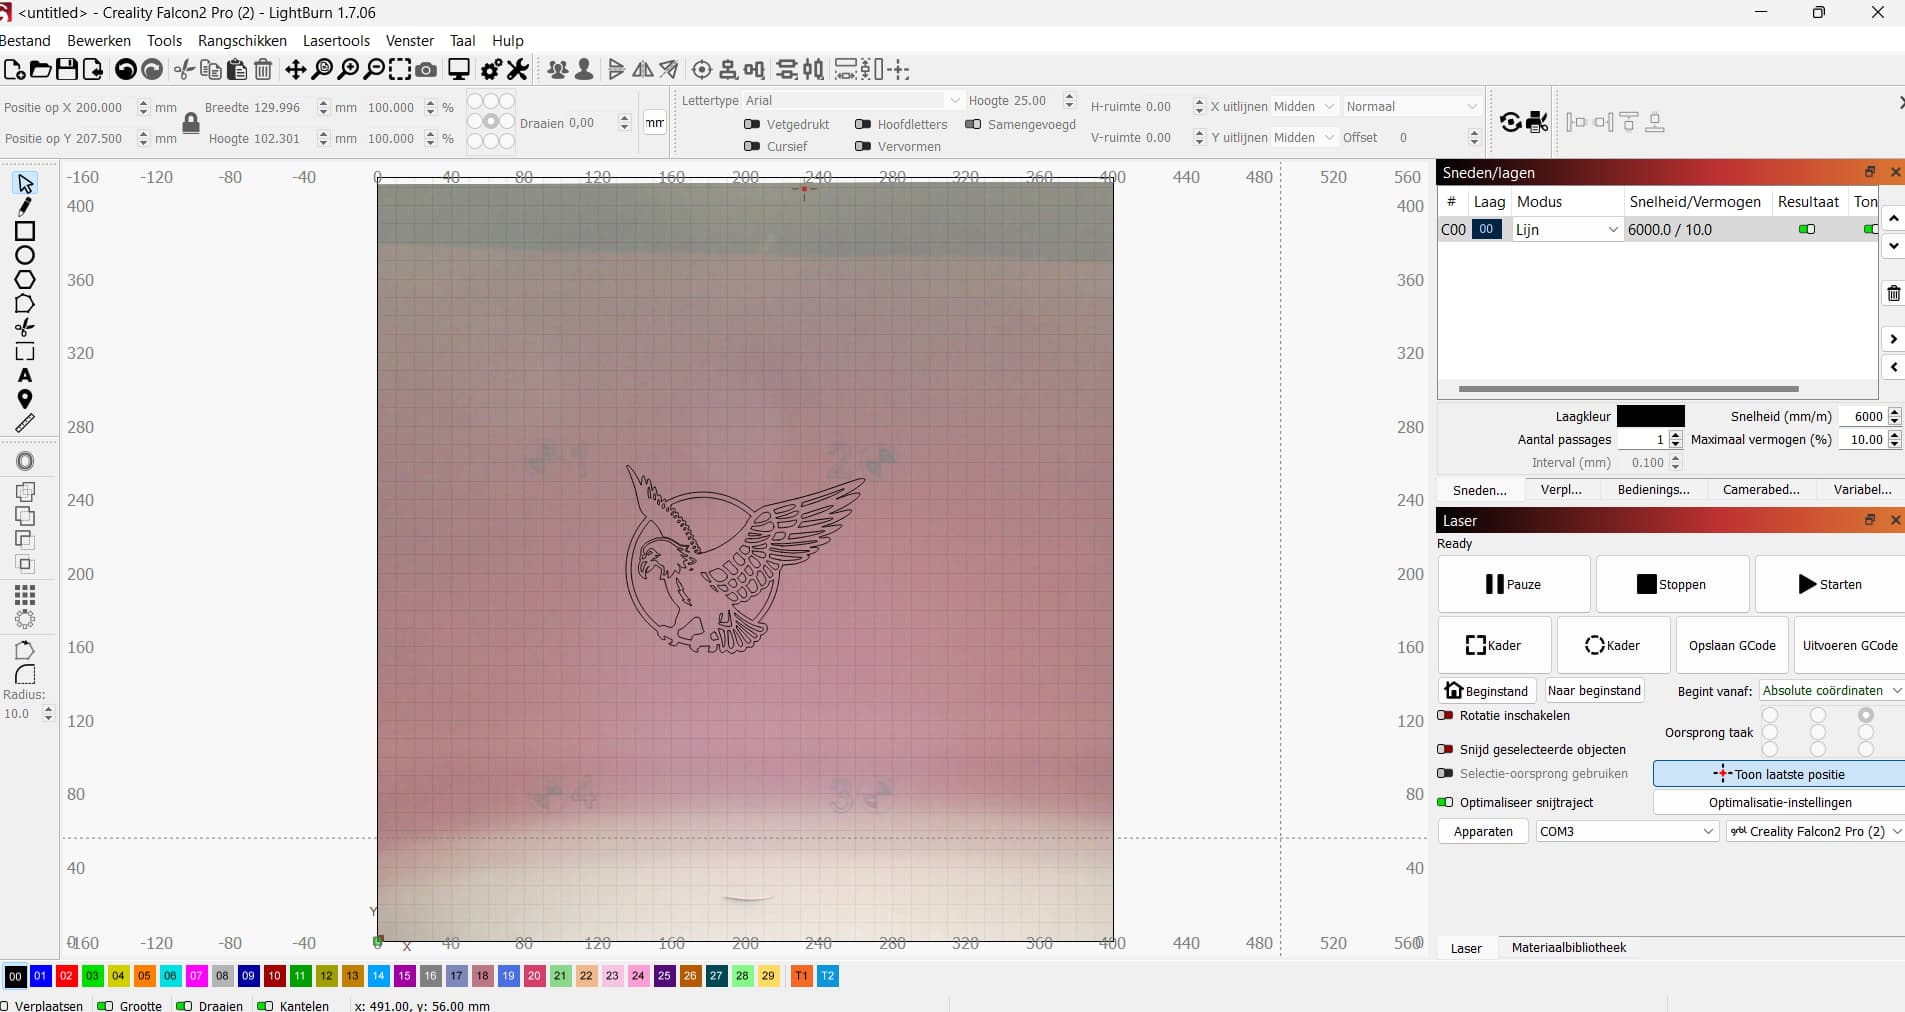Click the Undo arrow icon
The height and width of the screenshot is (1012, 1905).
(126, 69)
